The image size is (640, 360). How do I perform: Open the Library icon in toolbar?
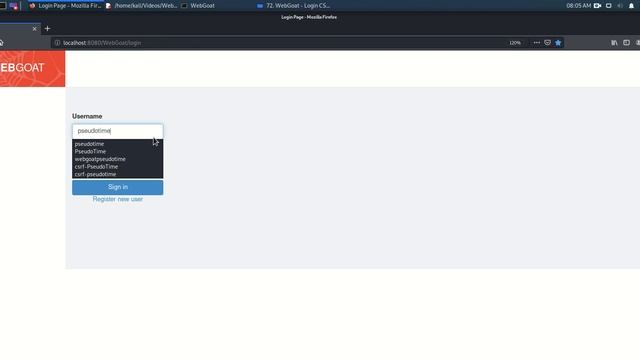tap(614, 43)
